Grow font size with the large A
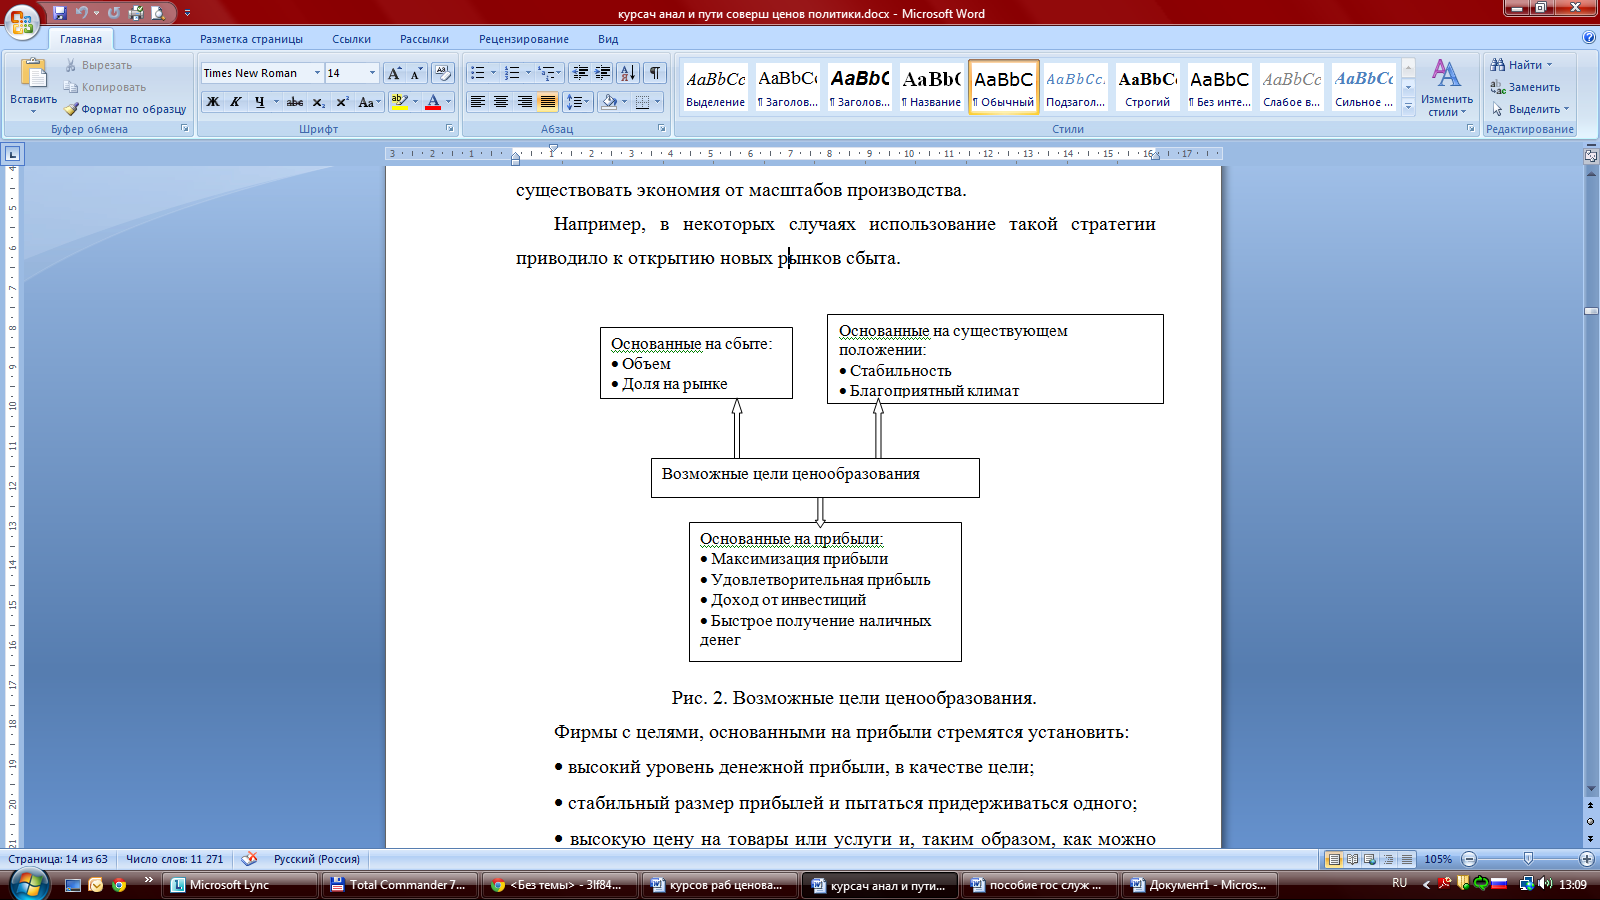The height and width of the screenshot is (900, 1600). pyautogui.click(x=394, y=73)
